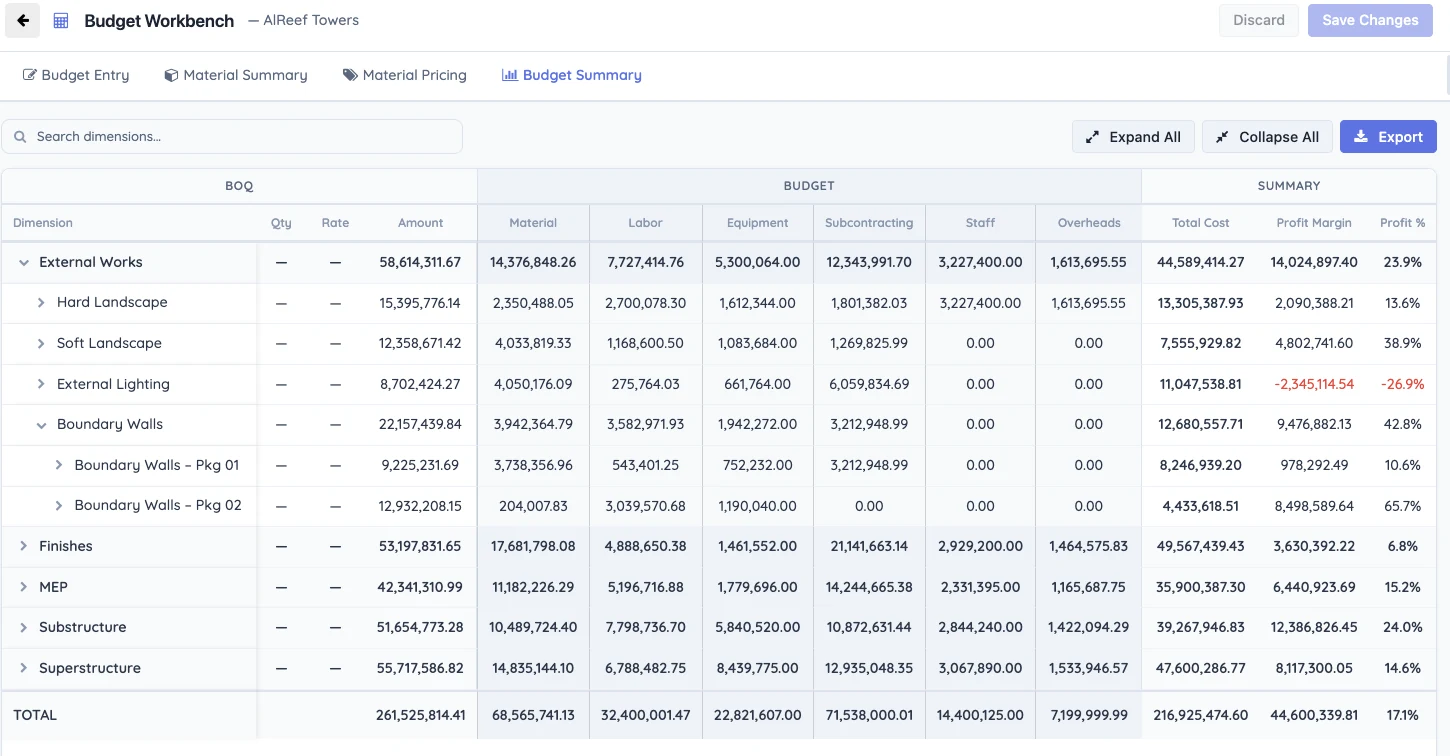This screenshot has width=1450, height=756.
Task: Expand the Substructure row
Action: (24, 628)
